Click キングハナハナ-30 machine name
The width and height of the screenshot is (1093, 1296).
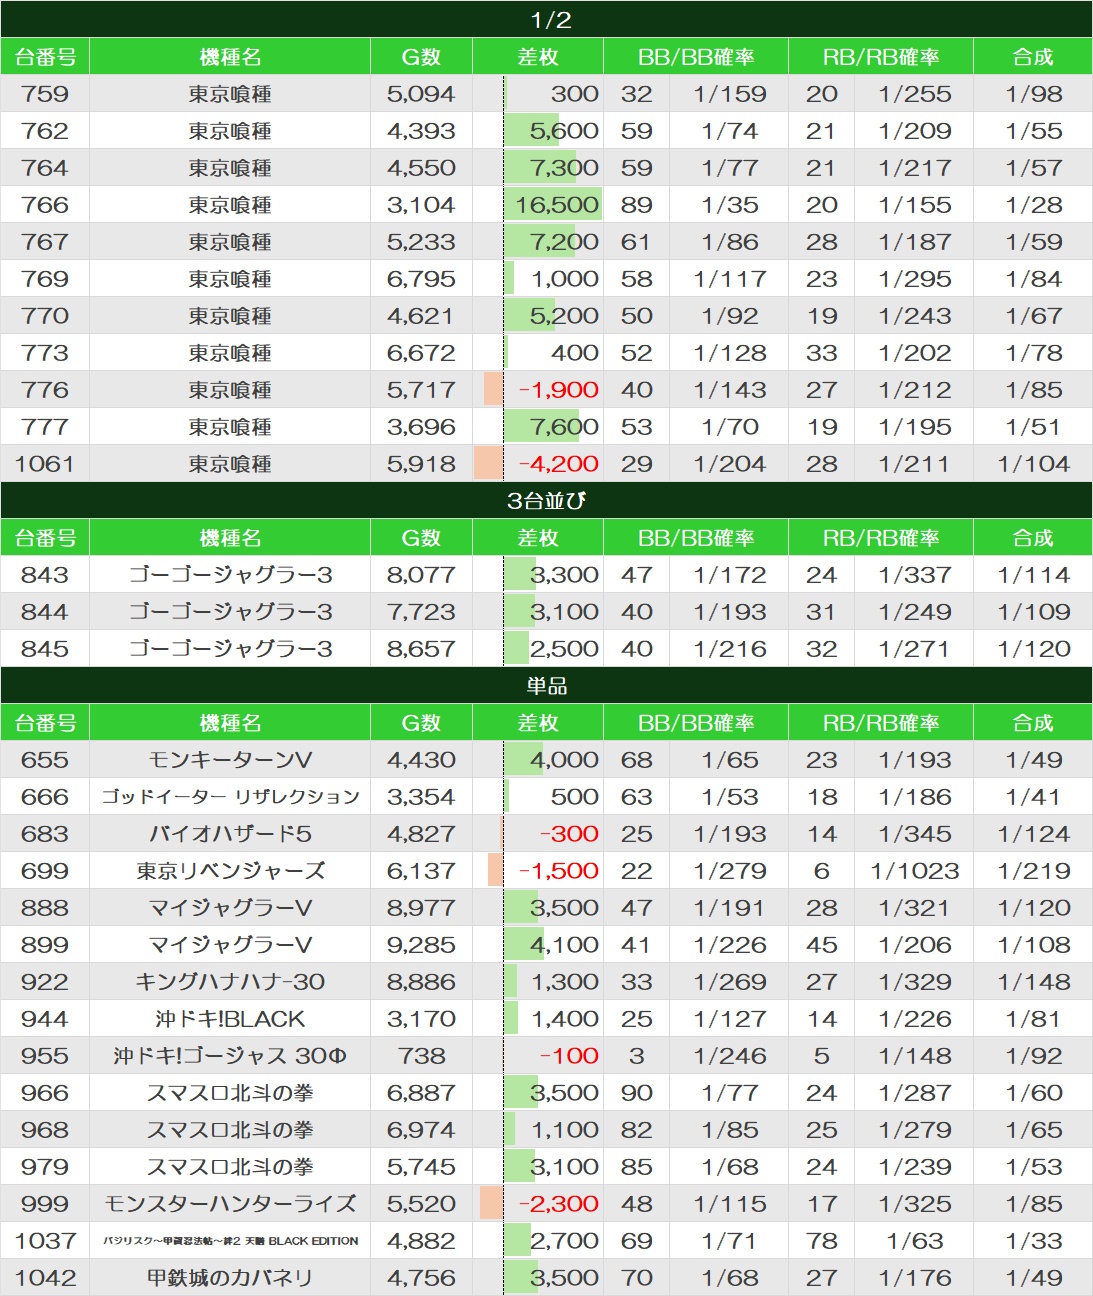pos(230,982)
